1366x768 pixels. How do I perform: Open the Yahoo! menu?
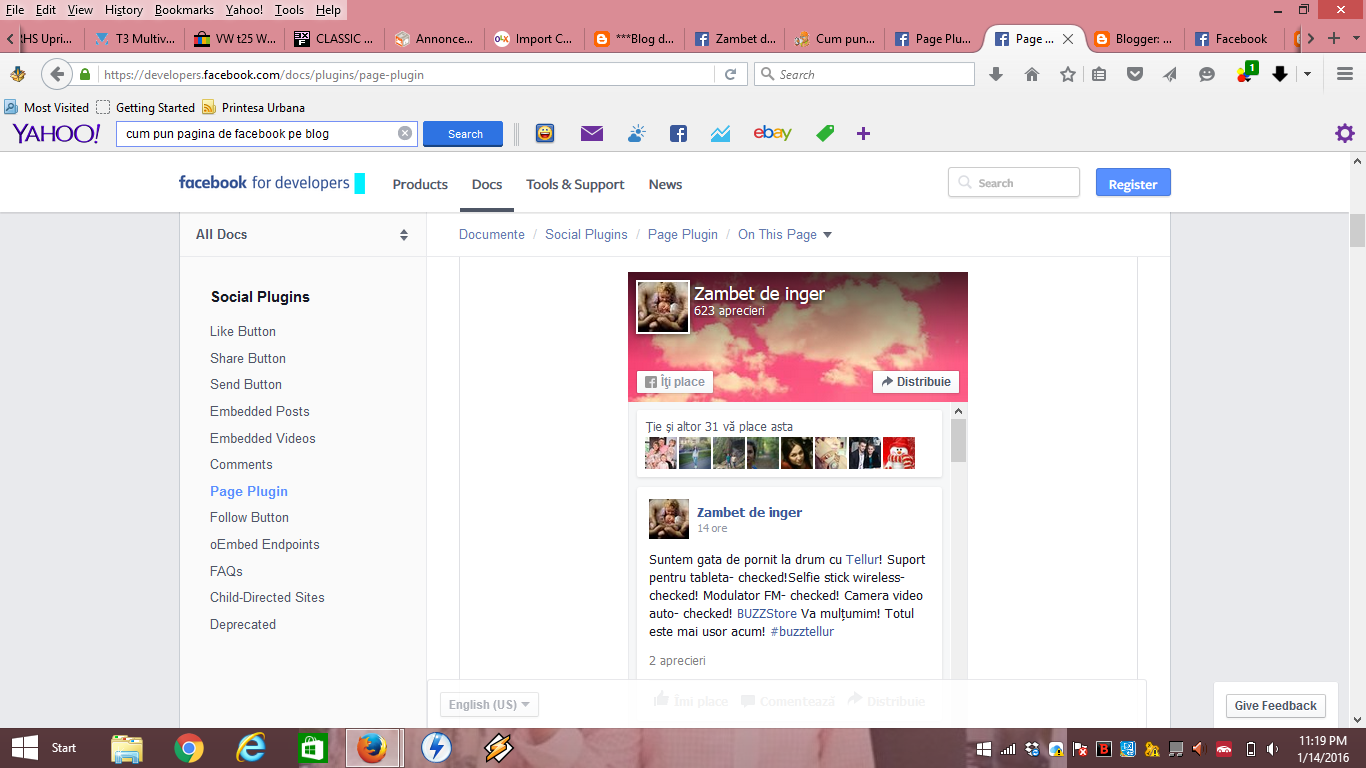(245, 10)
